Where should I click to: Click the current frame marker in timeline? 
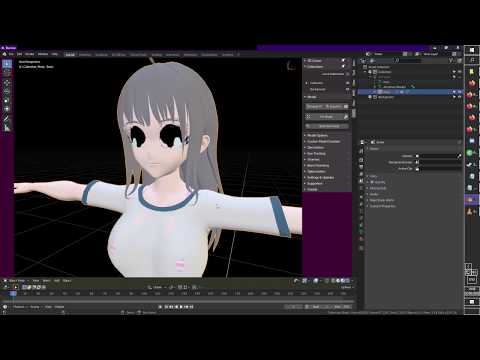[13, 293]
